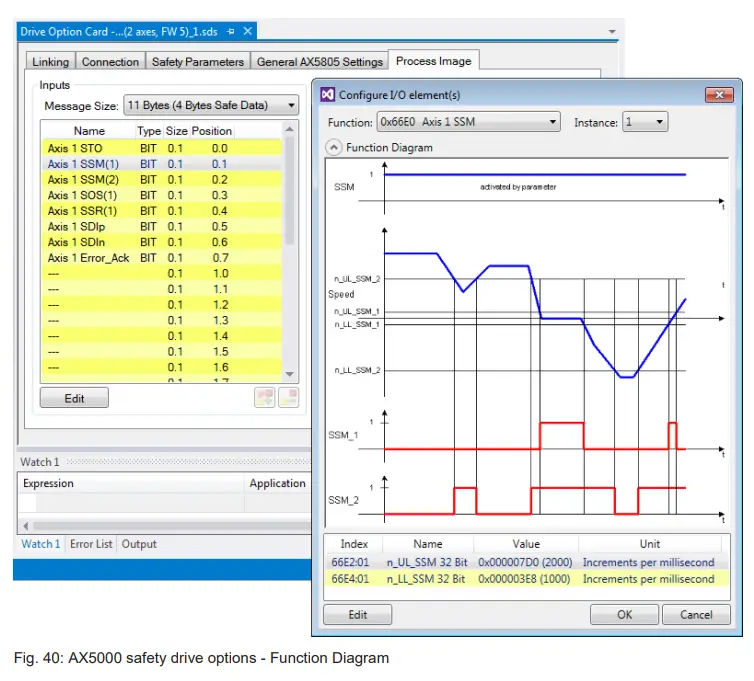Select the Axis 1 STO row
Image resolution: width=754 pixels, height=681 pixels.
(x=162, y=148)
